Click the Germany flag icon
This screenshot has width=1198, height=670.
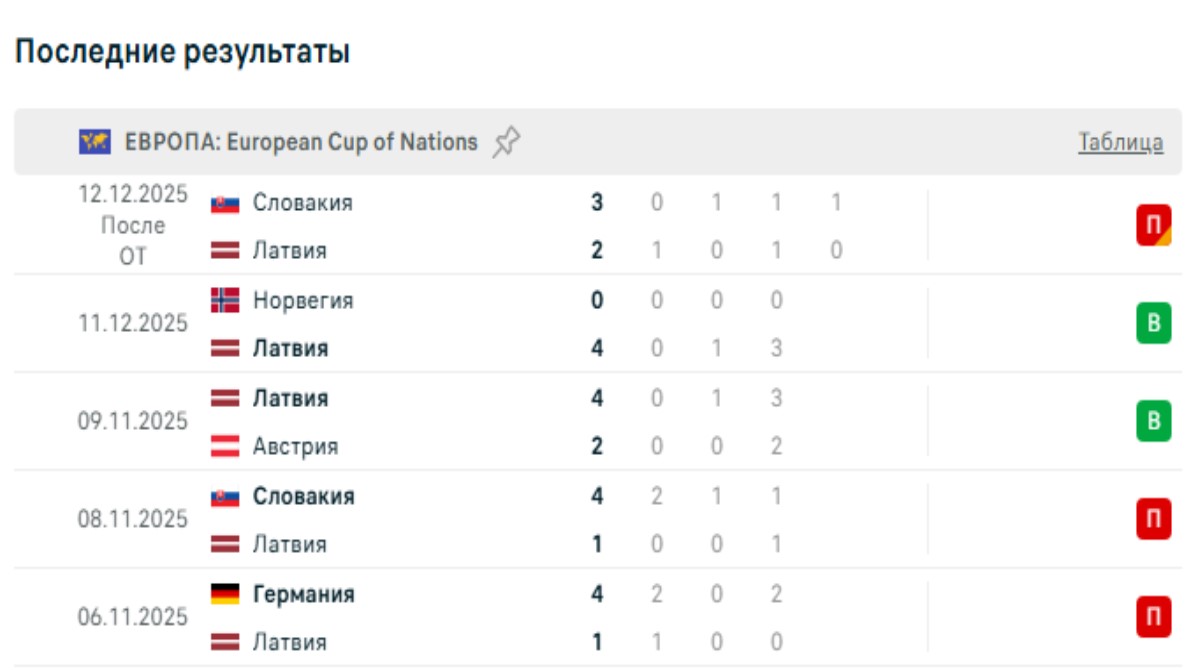pyautogui.click(x=225, y=594)
